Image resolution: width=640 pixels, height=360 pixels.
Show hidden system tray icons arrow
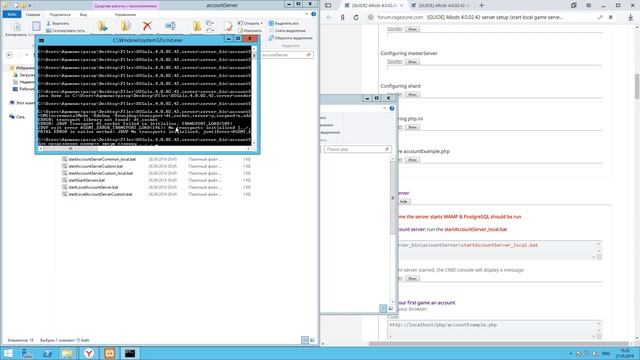(x=571, y=353)
